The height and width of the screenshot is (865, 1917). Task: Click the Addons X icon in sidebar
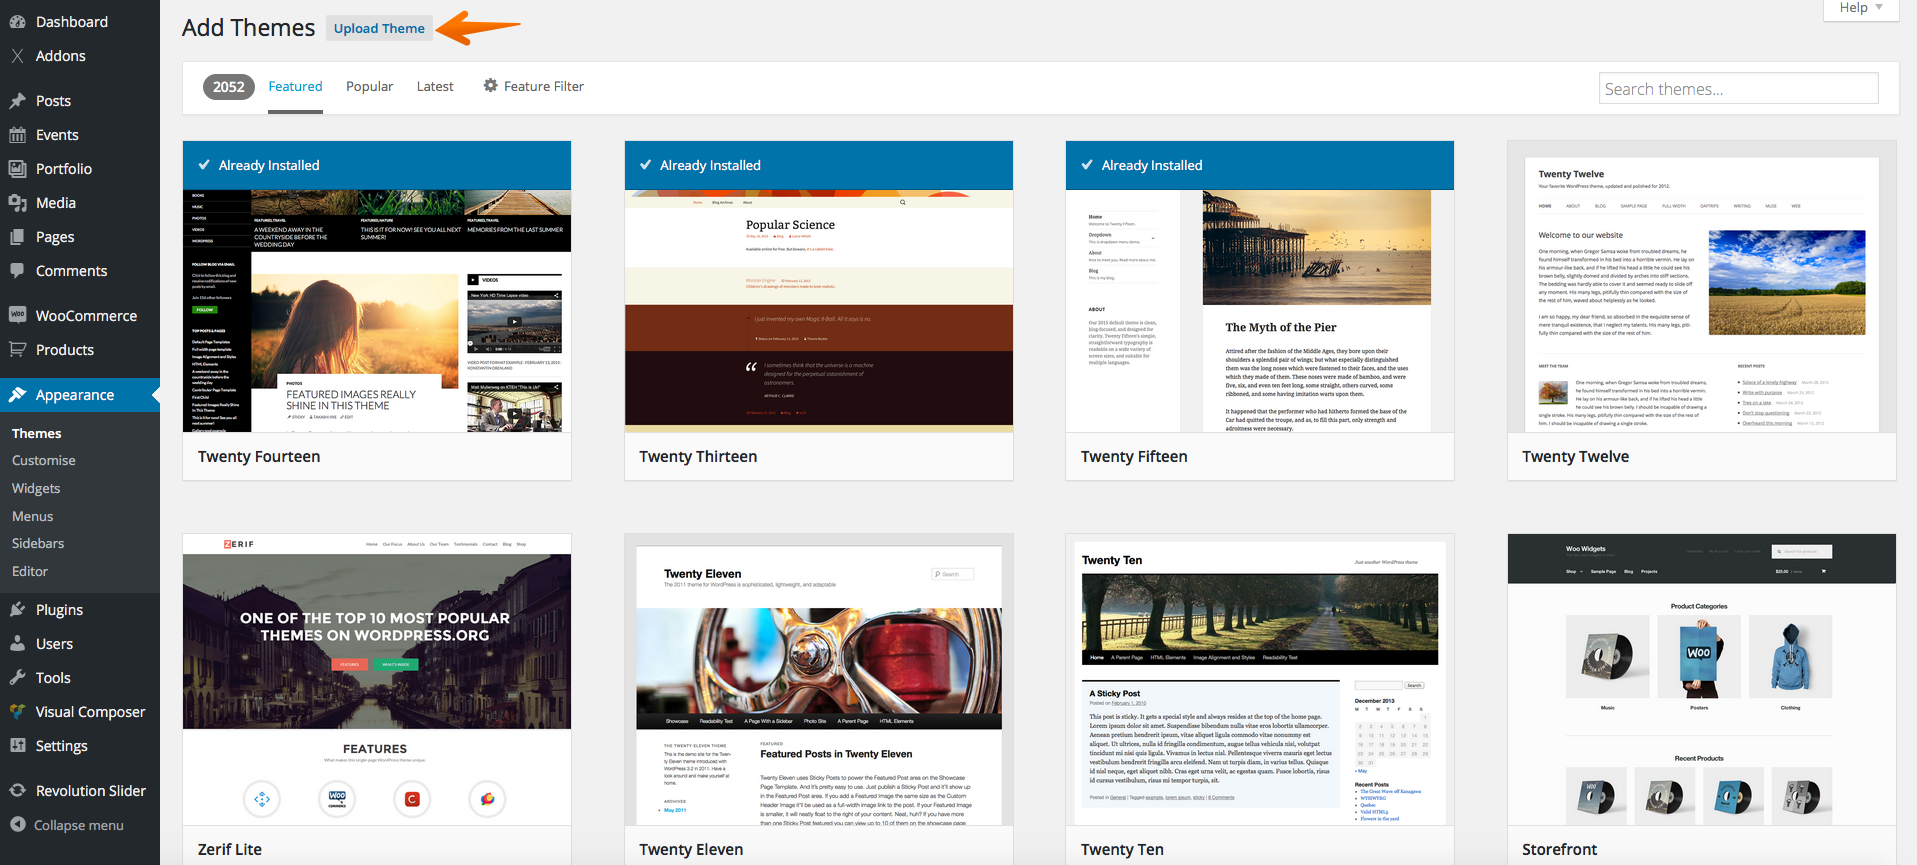pos(17,56)
